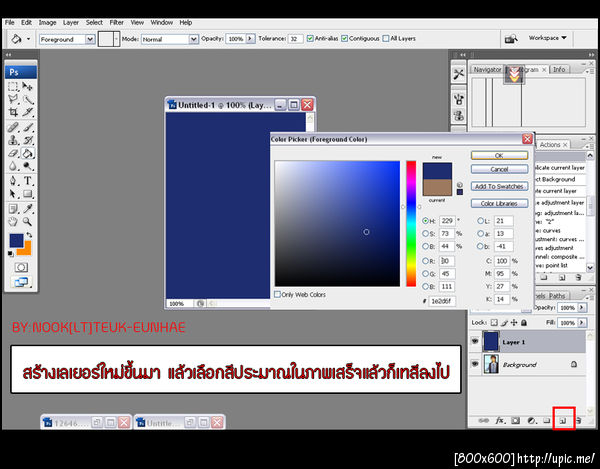
Task: Select the Blur tool
Action: click(x=13, y=166)
